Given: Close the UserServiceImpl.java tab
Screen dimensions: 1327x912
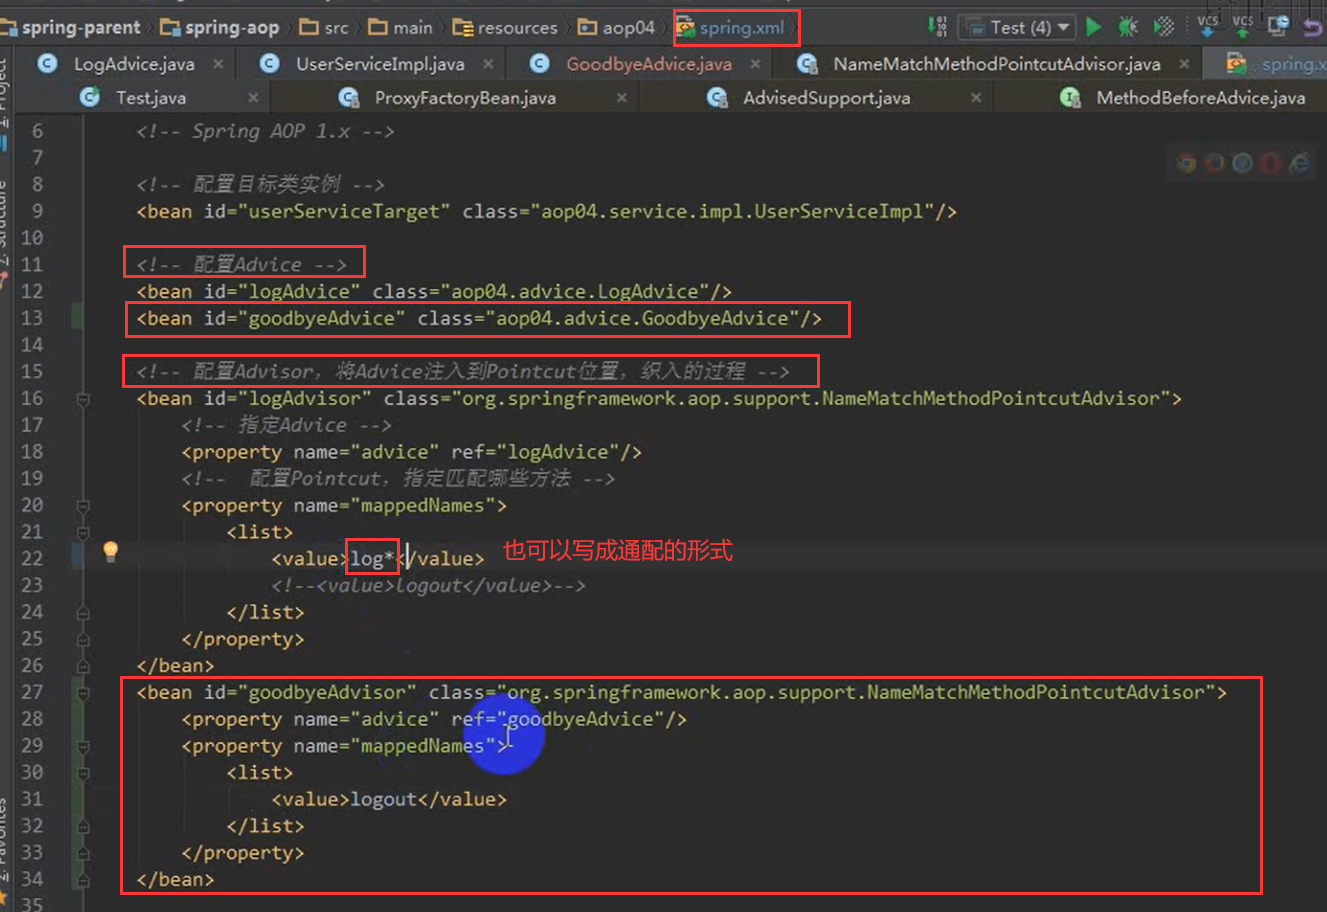Looking at the screenshot, I should click(x=488, y=64).
